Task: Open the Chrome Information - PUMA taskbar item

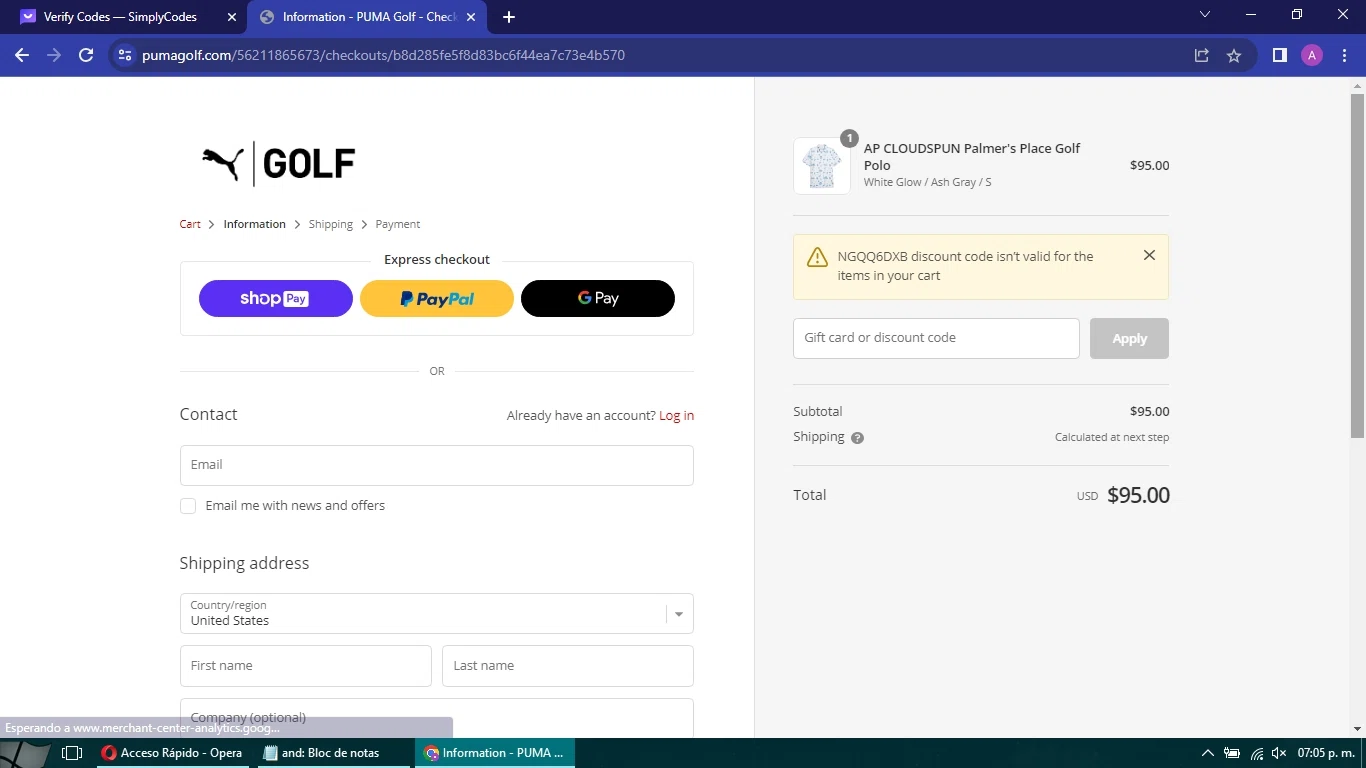Action: (494, 753)
